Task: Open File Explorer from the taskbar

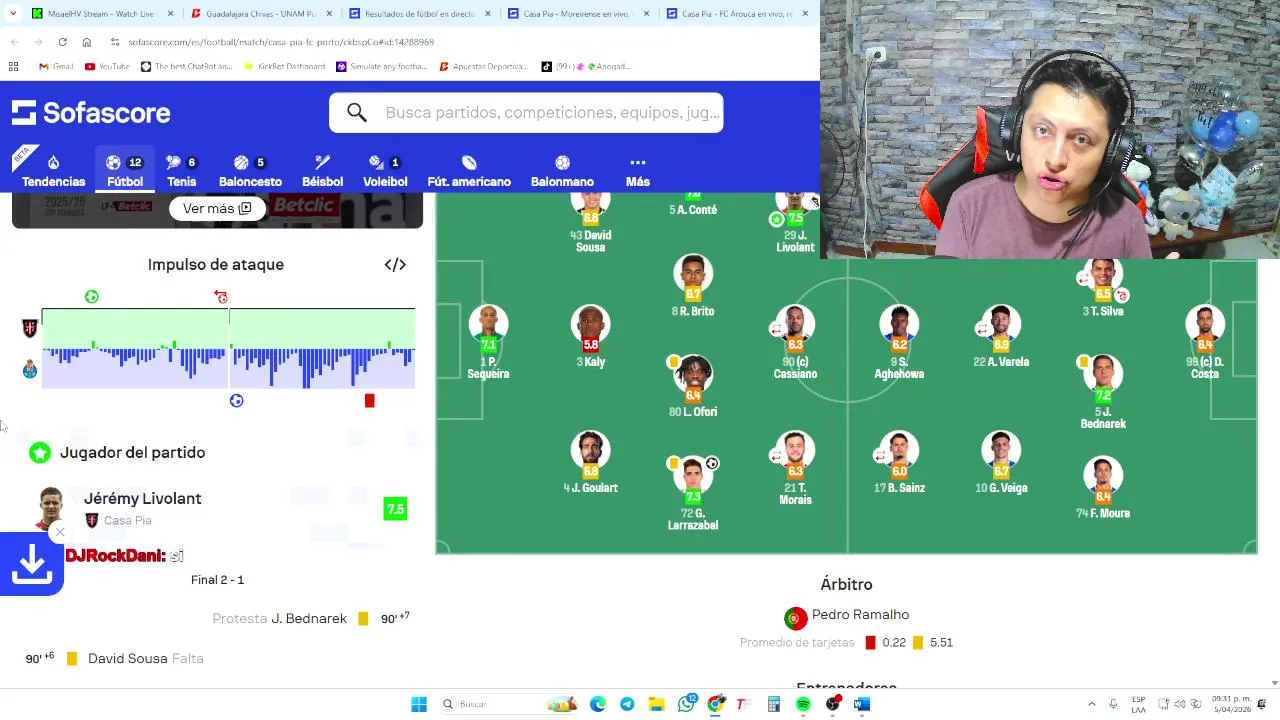Action: click(656, 704)
